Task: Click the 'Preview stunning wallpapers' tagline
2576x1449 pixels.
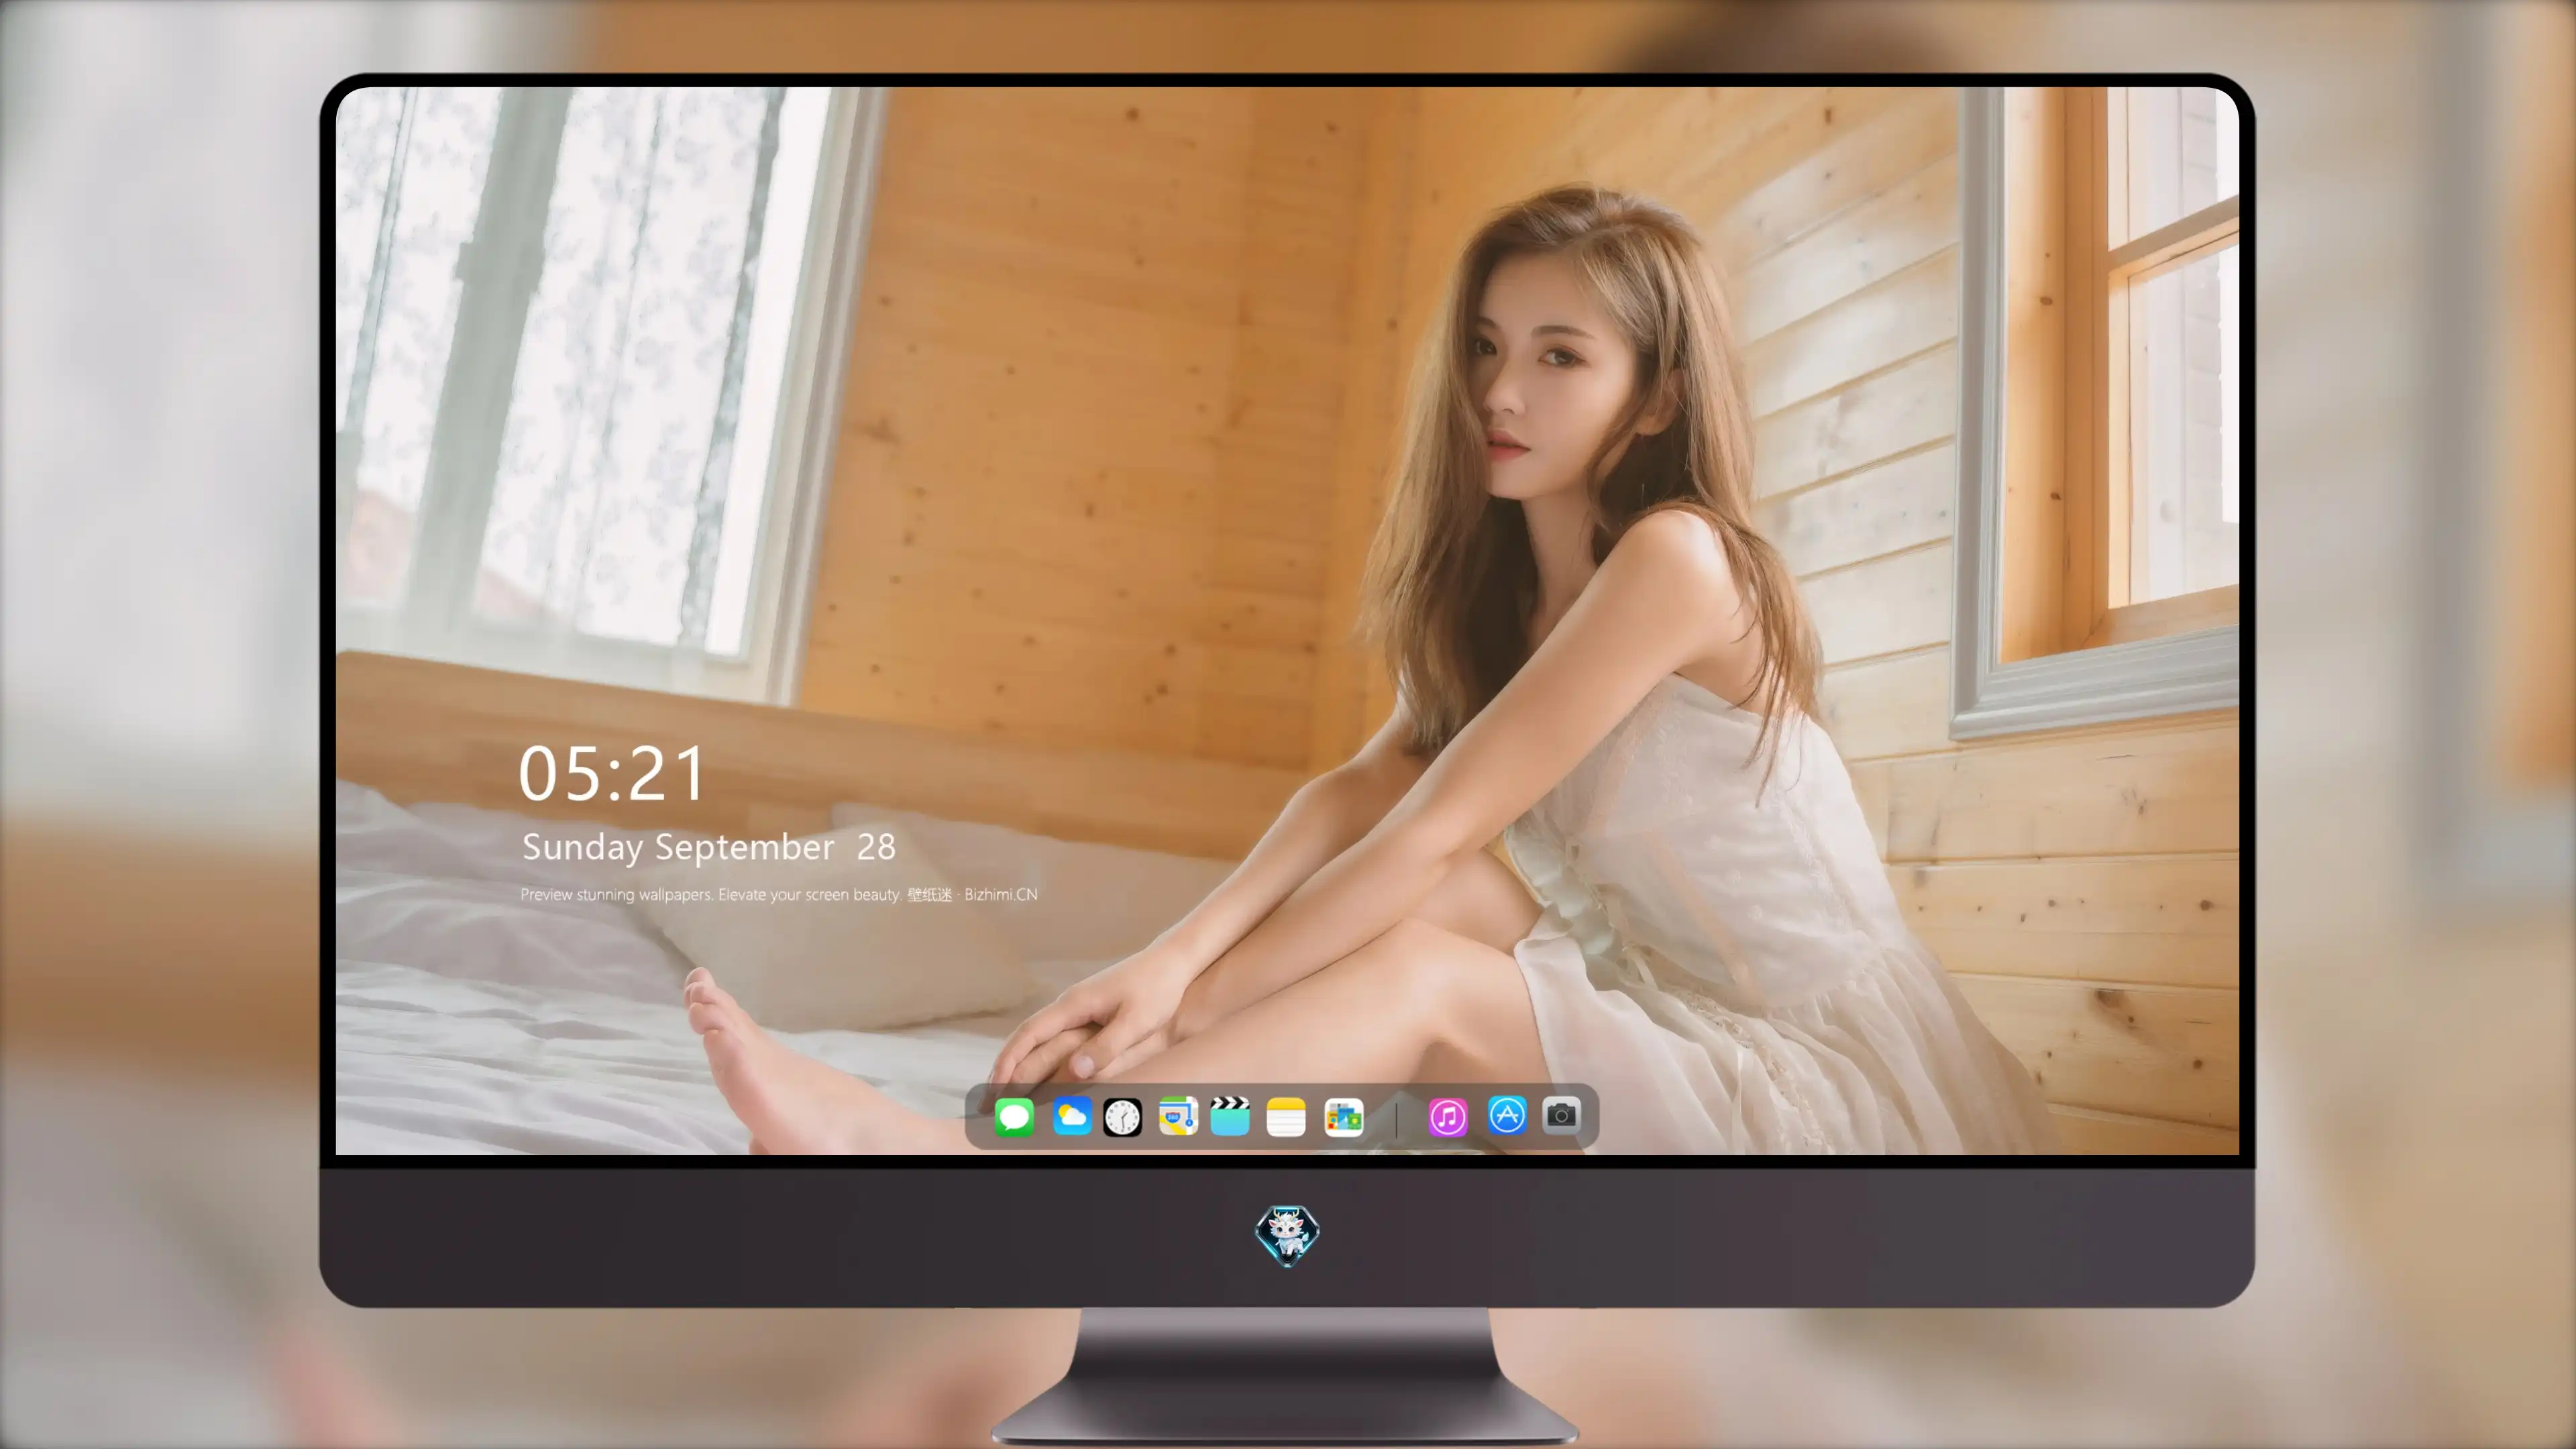Action: [x=779, y=894]
